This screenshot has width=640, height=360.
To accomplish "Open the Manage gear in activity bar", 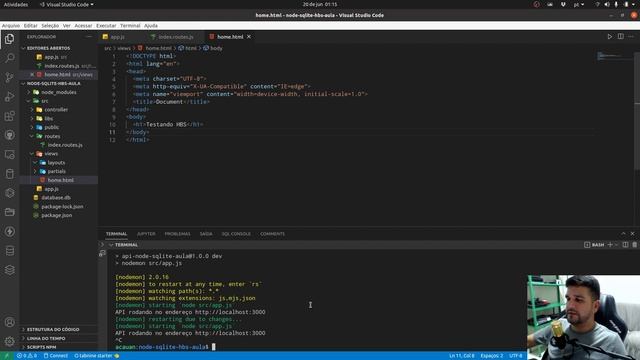I will click(9, 341).
